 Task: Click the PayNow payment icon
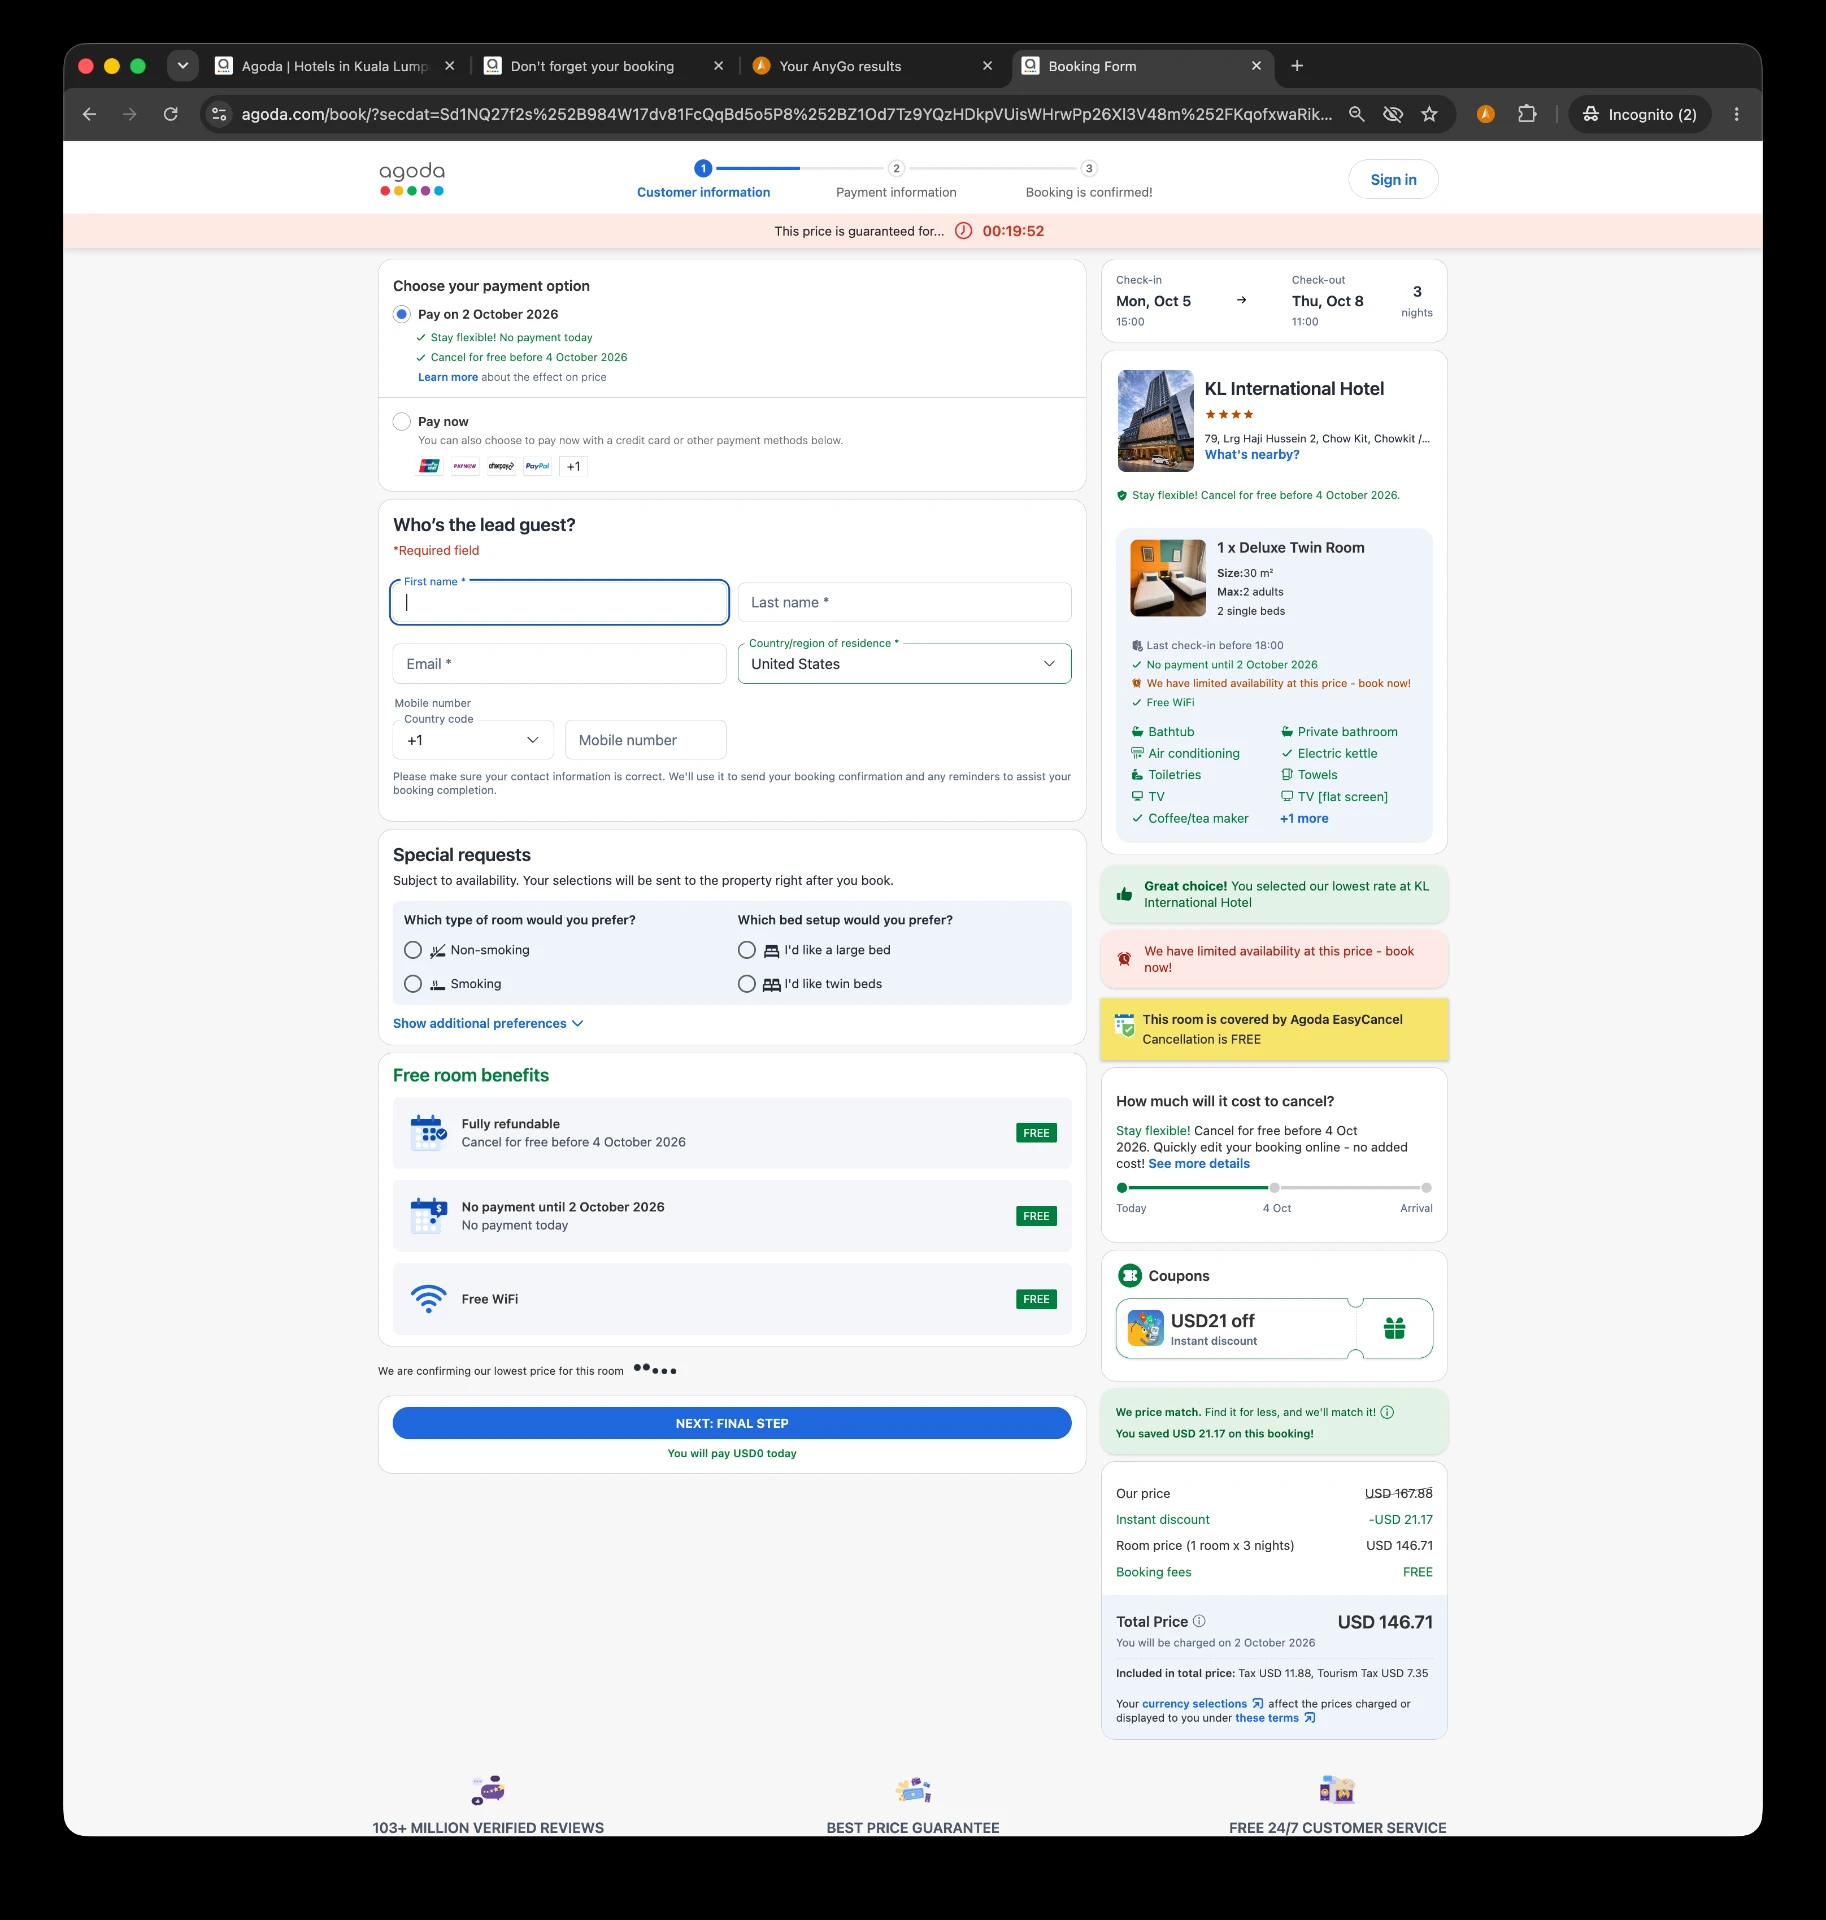click(465, 466)
